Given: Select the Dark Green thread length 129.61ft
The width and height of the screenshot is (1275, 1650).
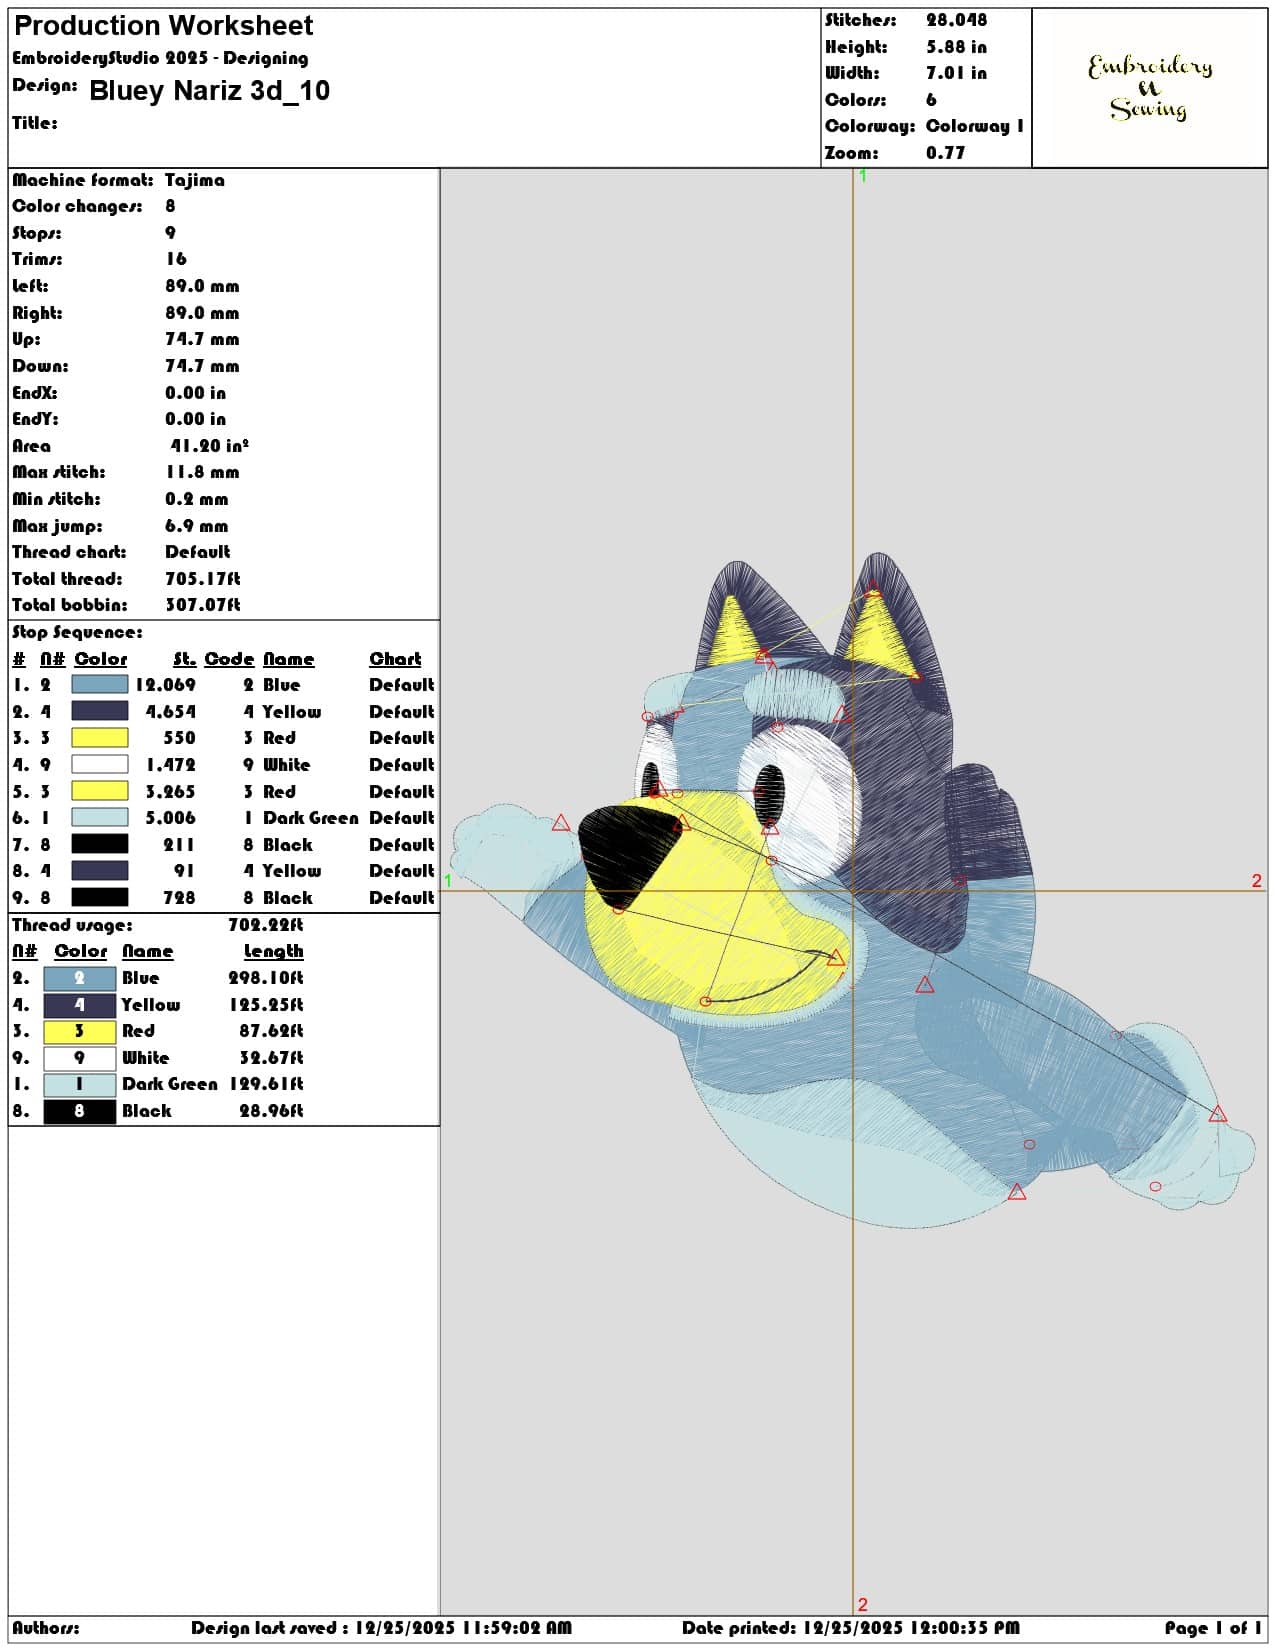Looking at the screenshot, I should point(266,1084).
